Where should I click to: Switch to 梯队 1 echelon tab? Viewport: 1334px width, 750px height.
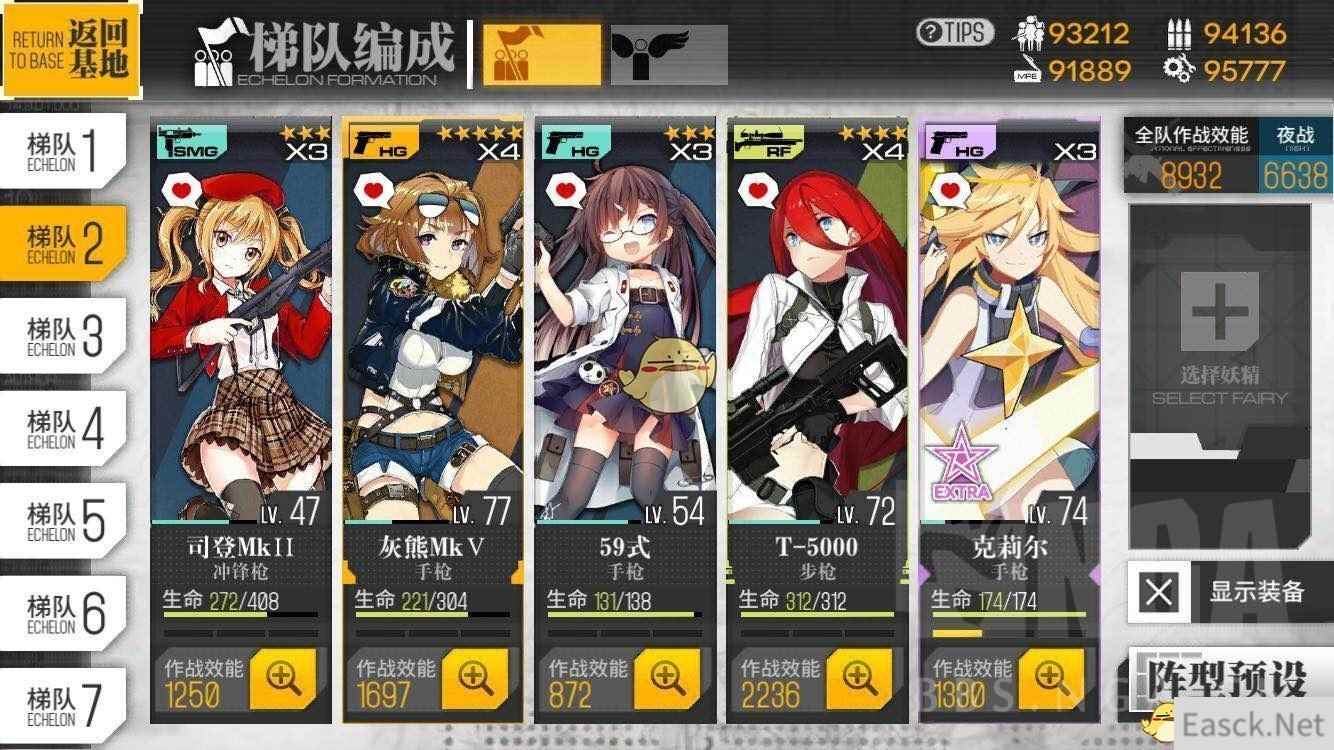(64, 152)
